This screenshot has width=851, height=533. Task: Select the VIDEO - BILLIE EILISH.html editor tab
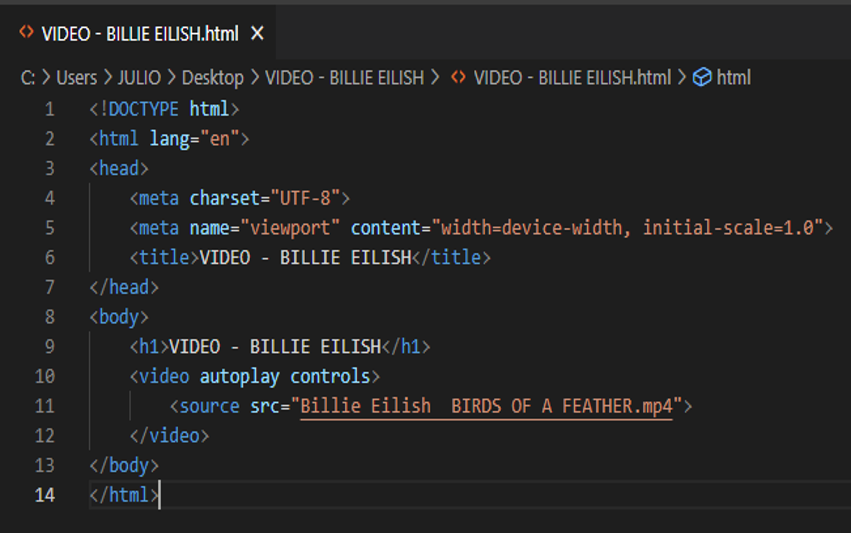(139, 34)
